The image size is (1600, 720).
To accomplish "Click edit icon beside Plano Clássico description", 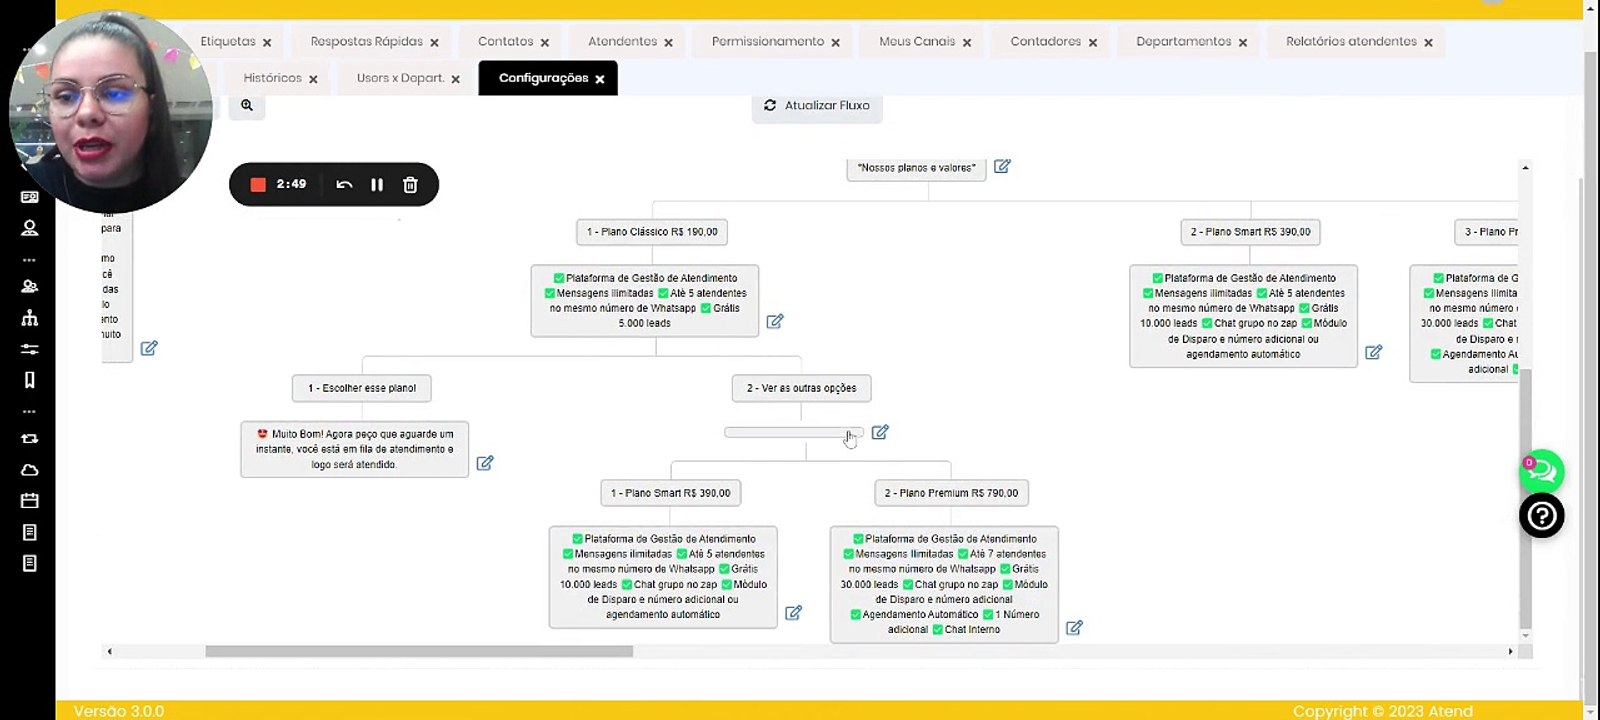I will click(x=775, y=321).
